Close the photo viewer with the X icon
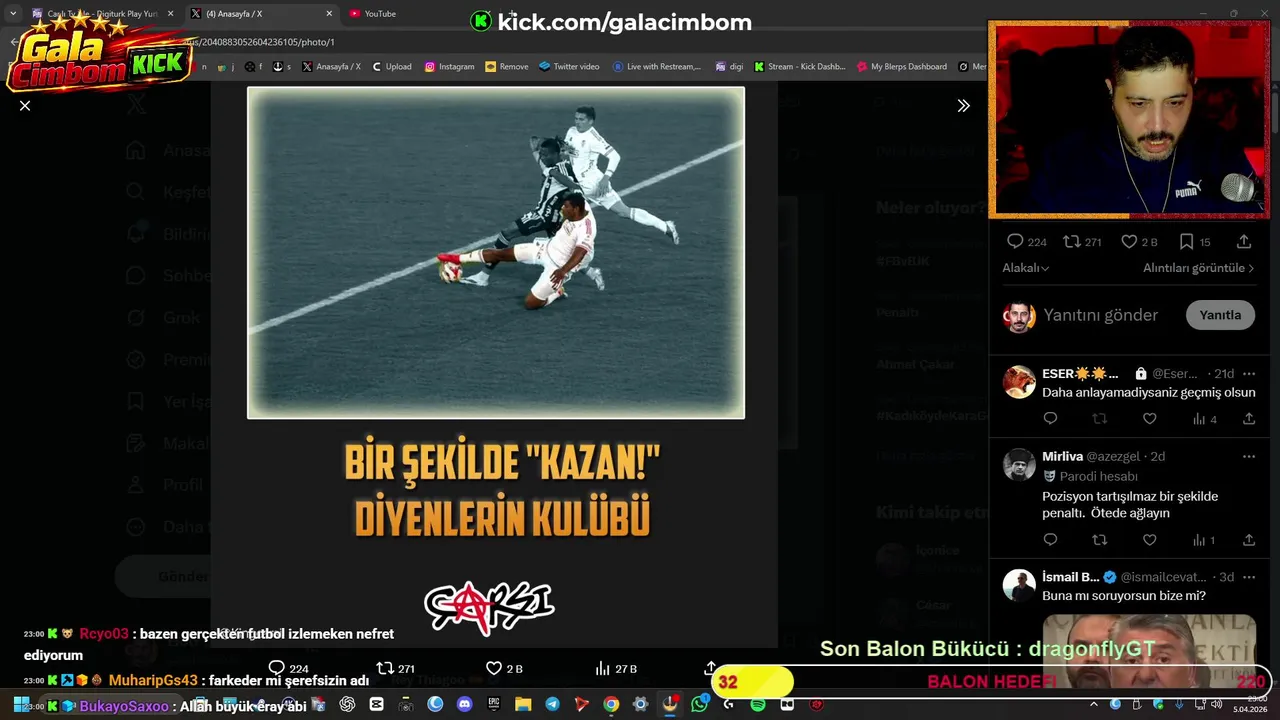The height and width of the screenshot is (720, 1280). click(x=25, y=105)
